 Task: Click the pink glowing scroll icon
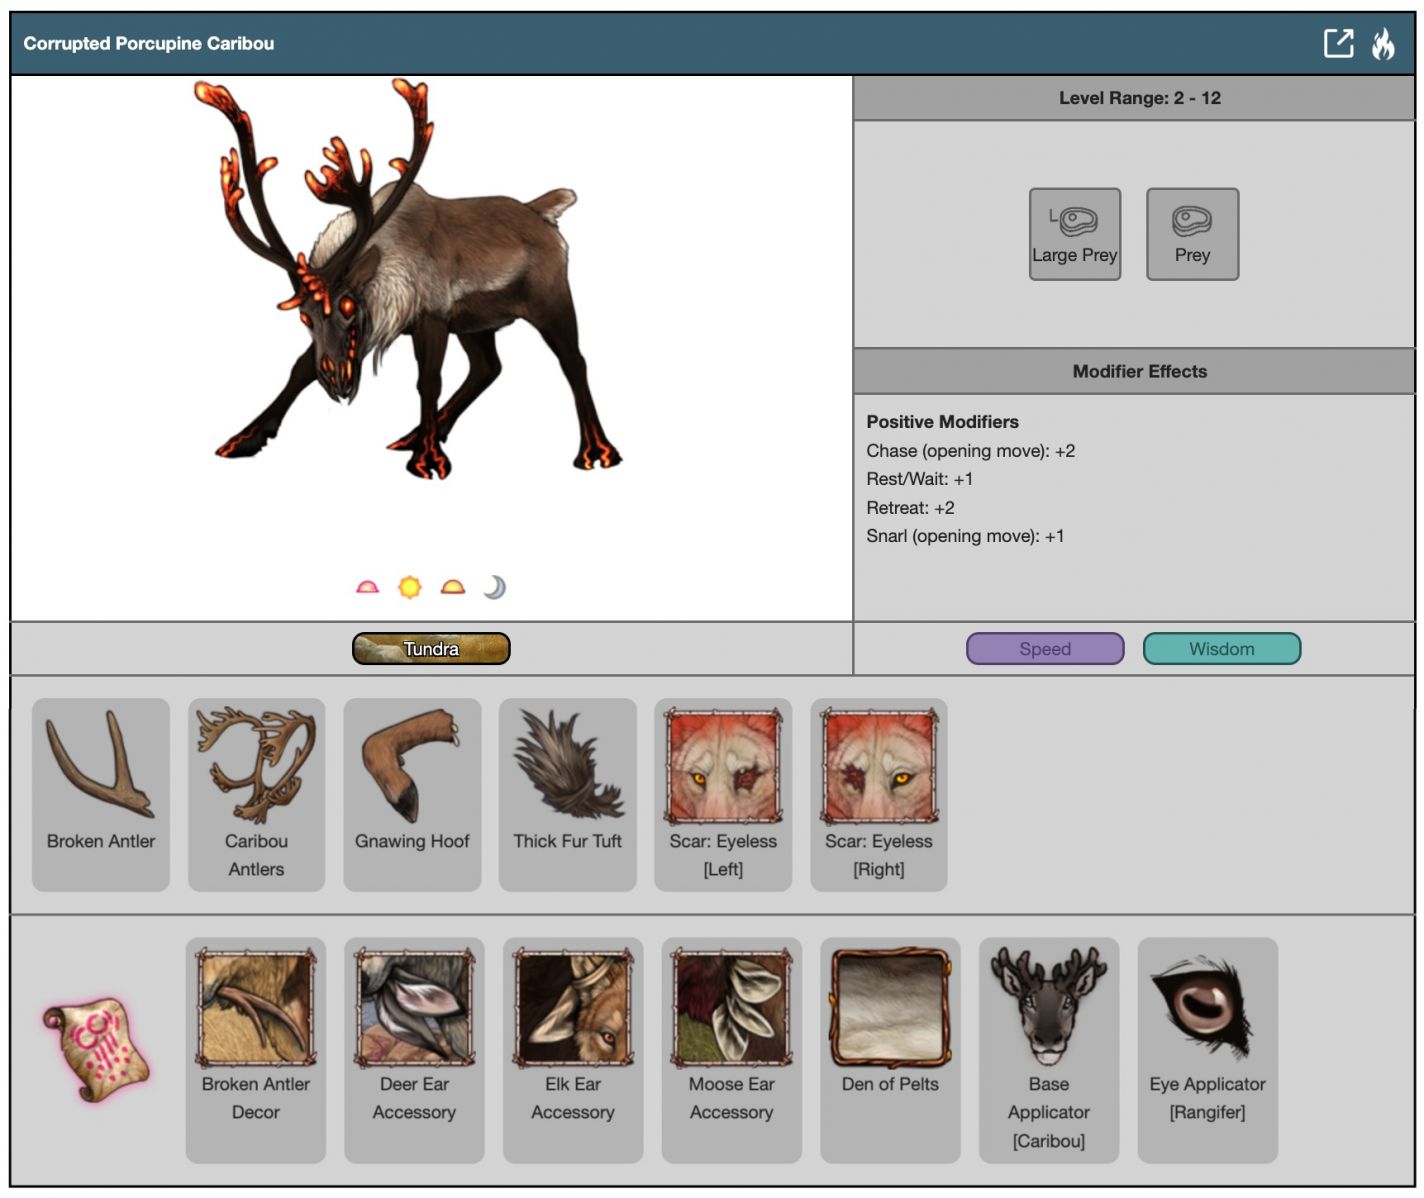tap(97, 1049)
